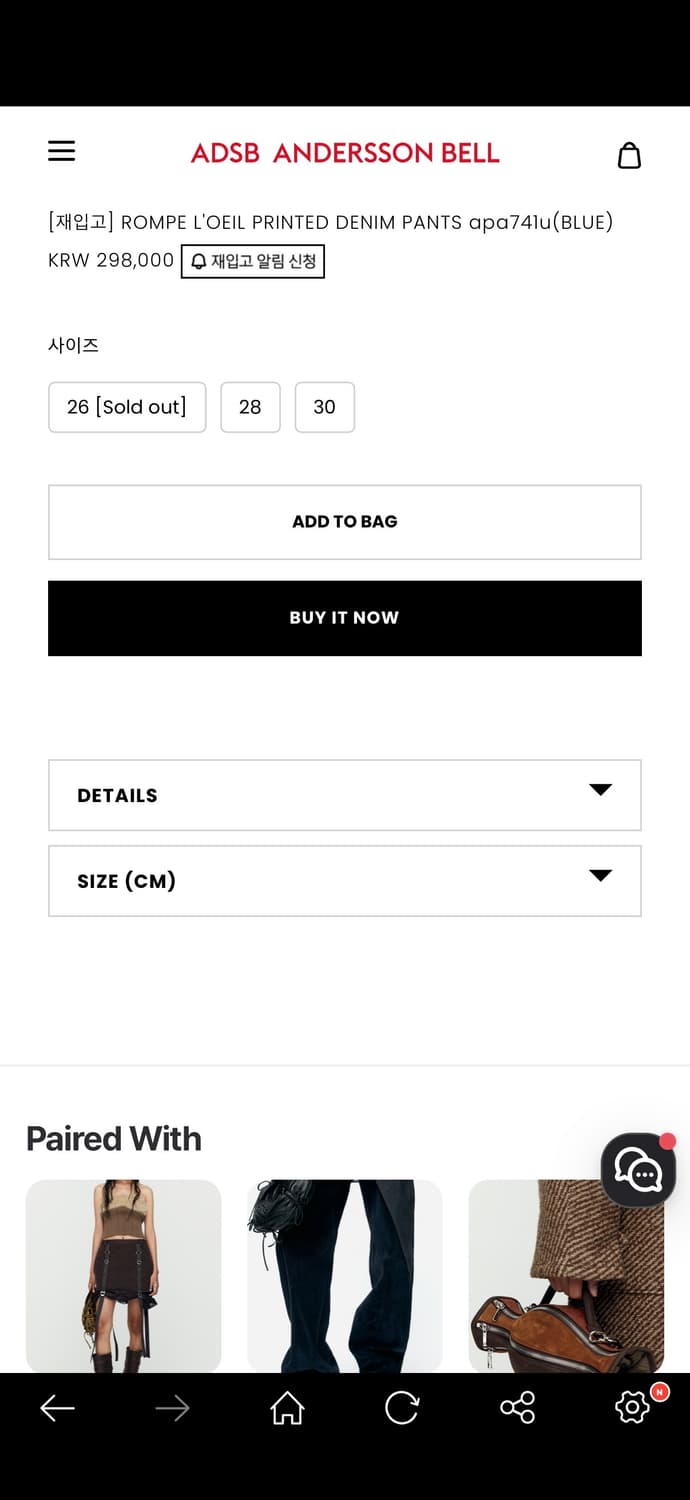Share this page via share icon
The image size is (690, 1500).
point(517,1408)
